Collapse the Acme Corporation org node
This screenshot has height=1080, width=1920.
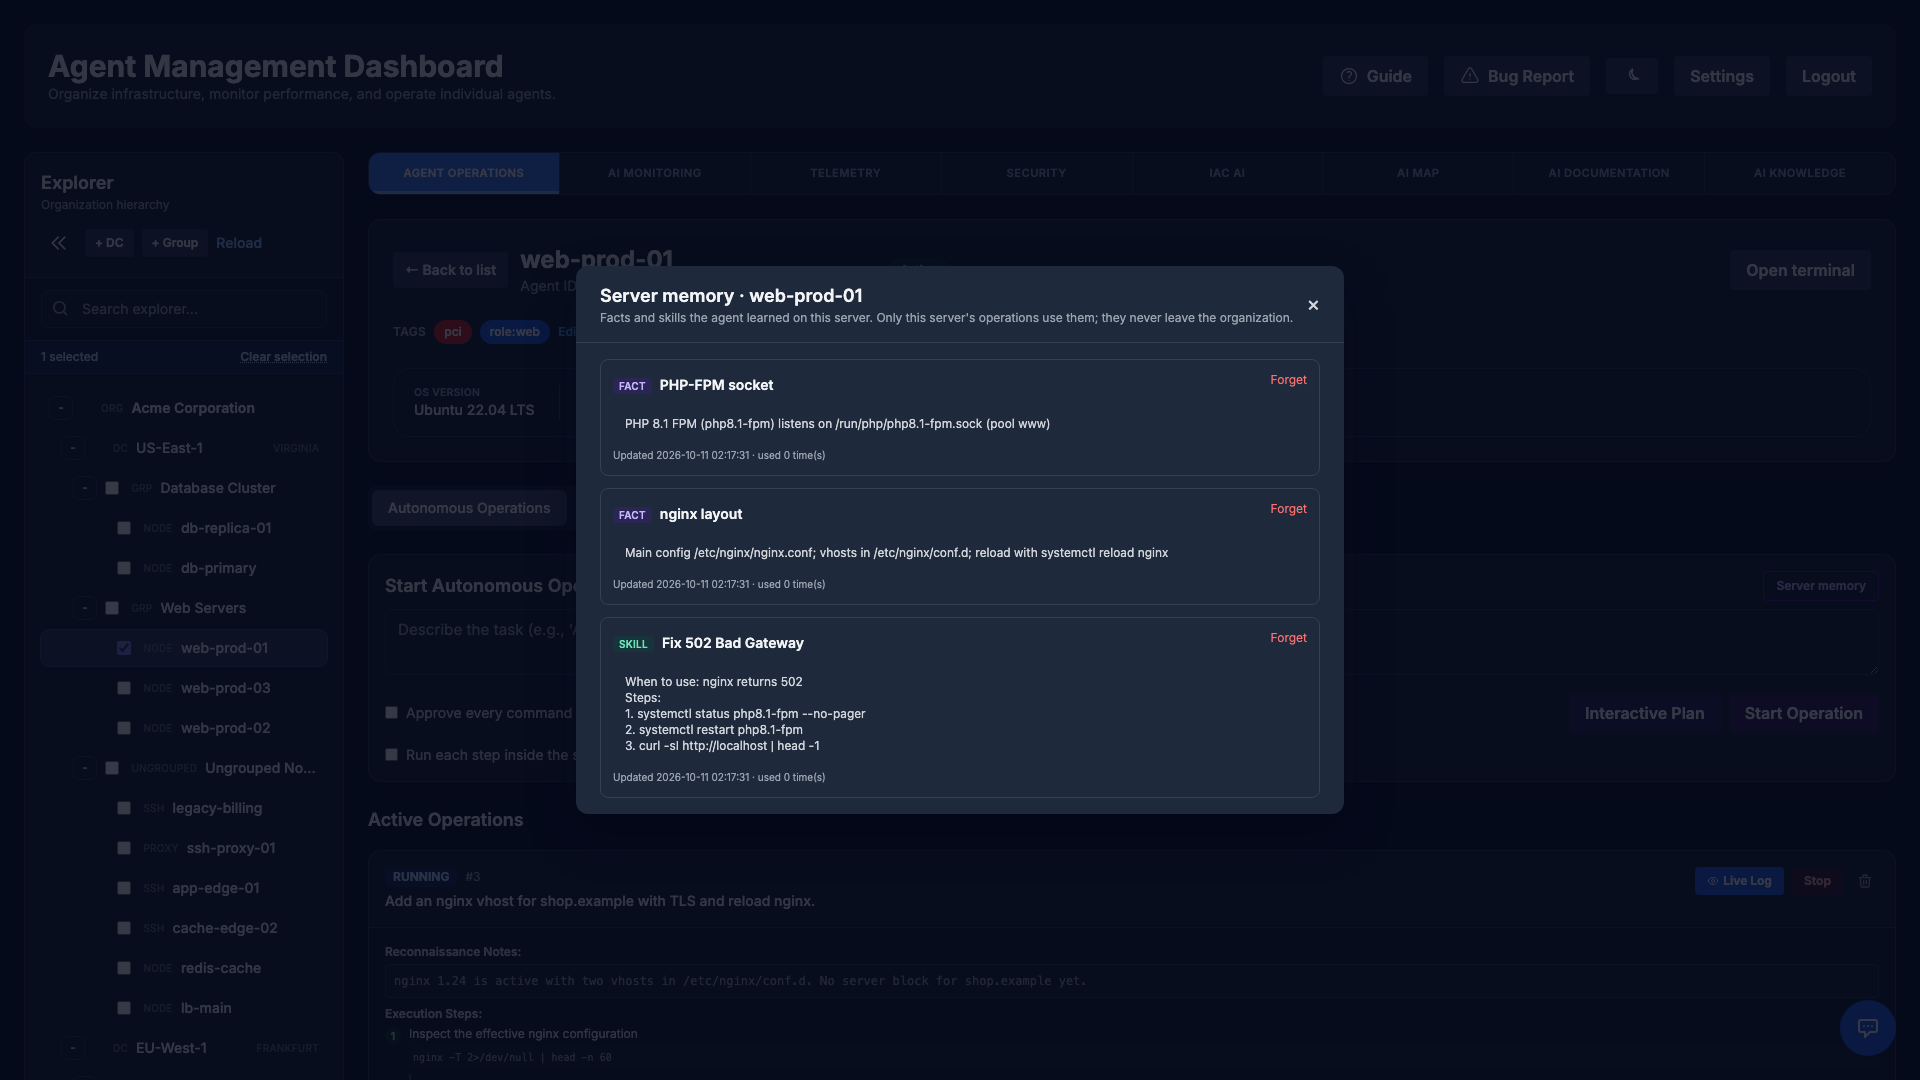(61, 408)
